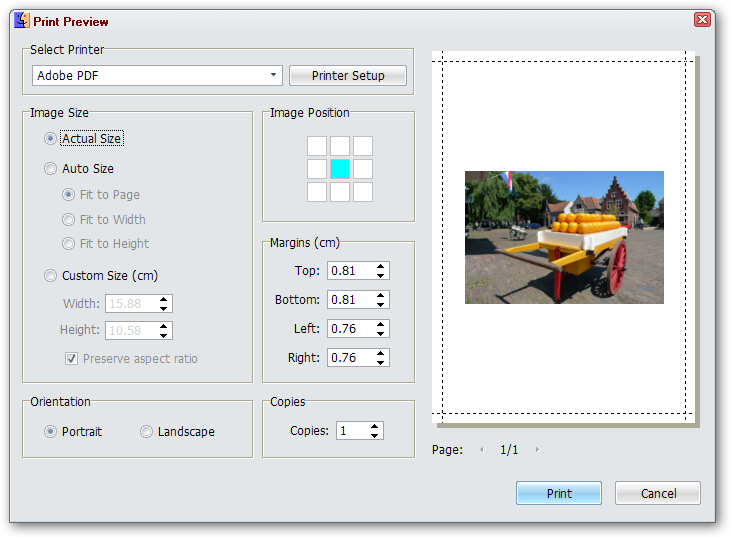Viewport: 730px width, 537px height.
Task: Select Portrait orientation
Action: click(x=50, y=432)
